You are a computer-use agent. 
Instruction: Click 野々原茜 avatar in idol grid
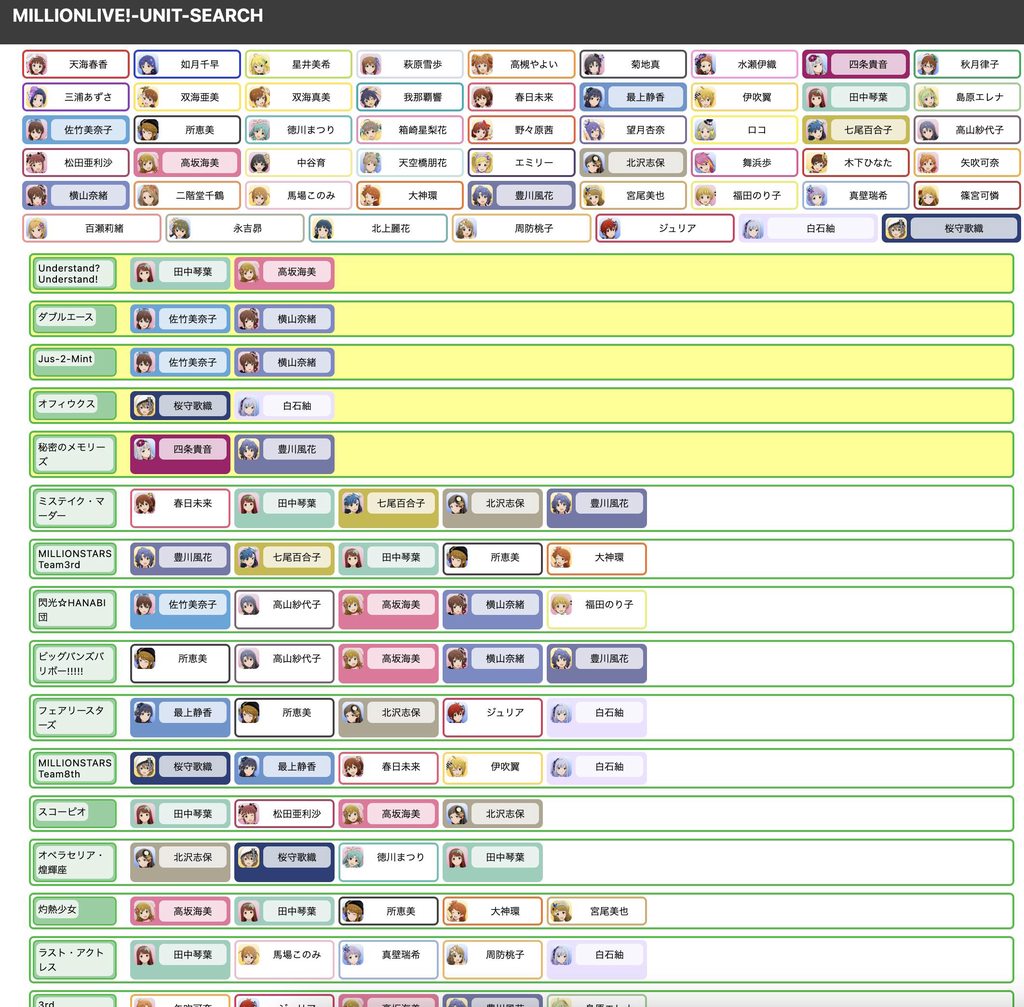point(482,130)
